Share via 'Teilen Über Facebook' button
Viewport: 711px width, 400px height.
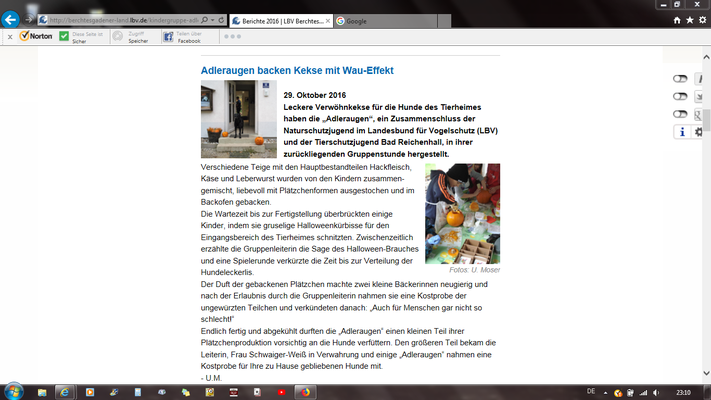[182, 37]
